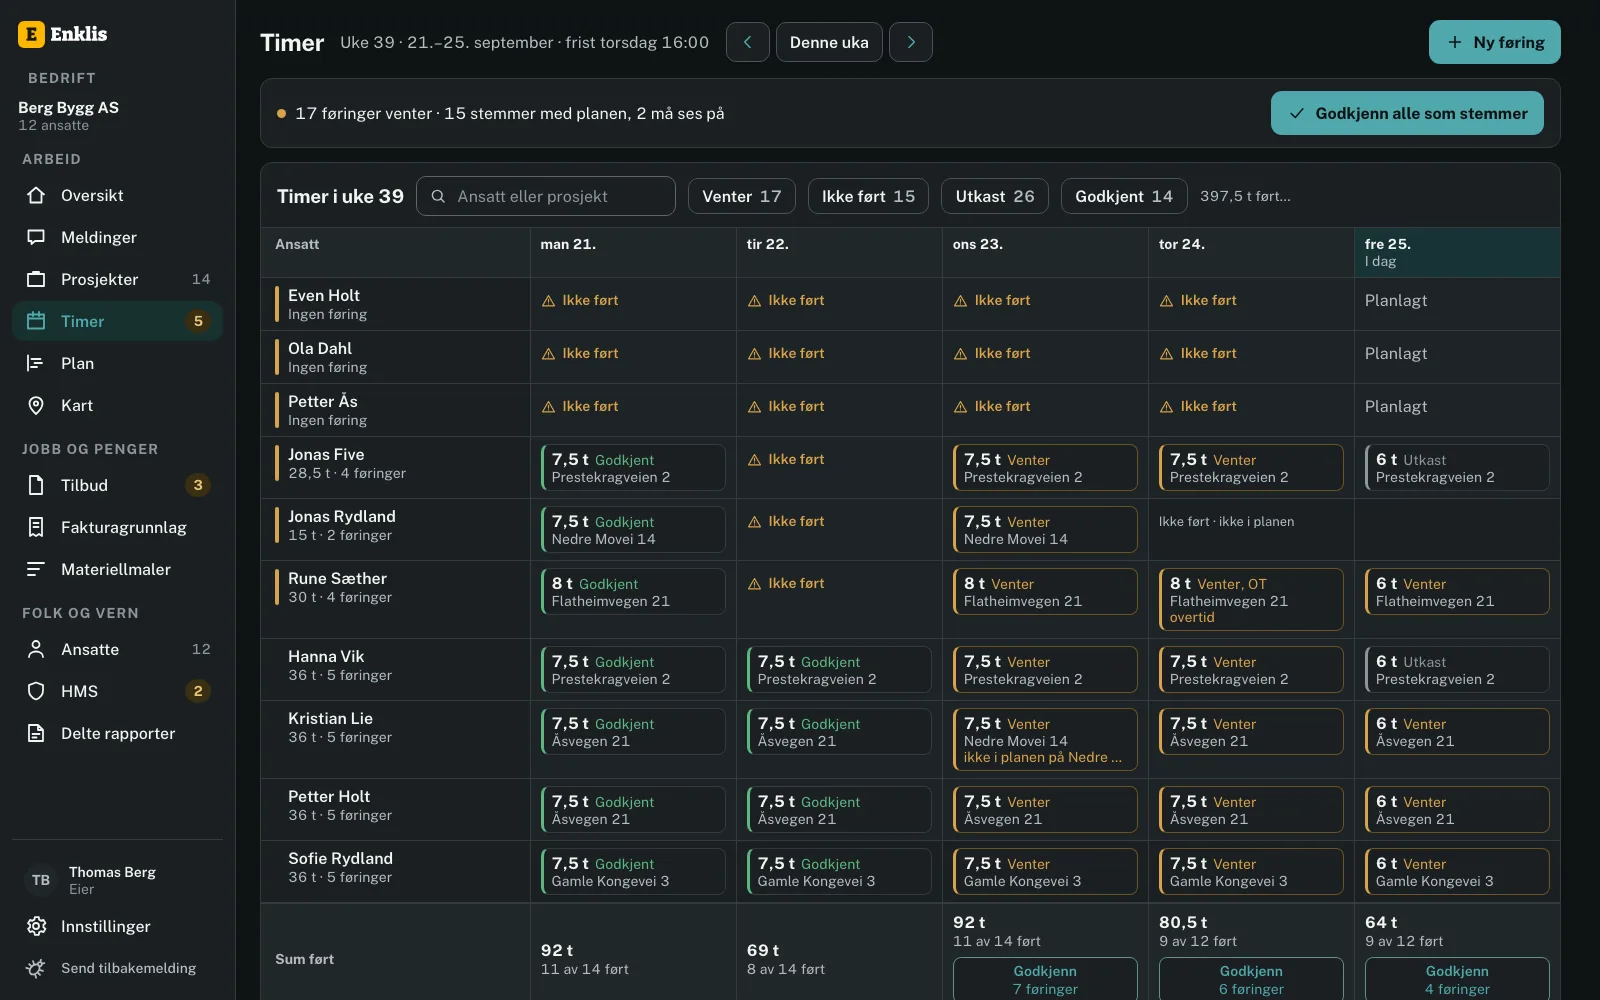Click the Prosjekter folder icon
This screenshot has width=1600, height=1000.
36,279
